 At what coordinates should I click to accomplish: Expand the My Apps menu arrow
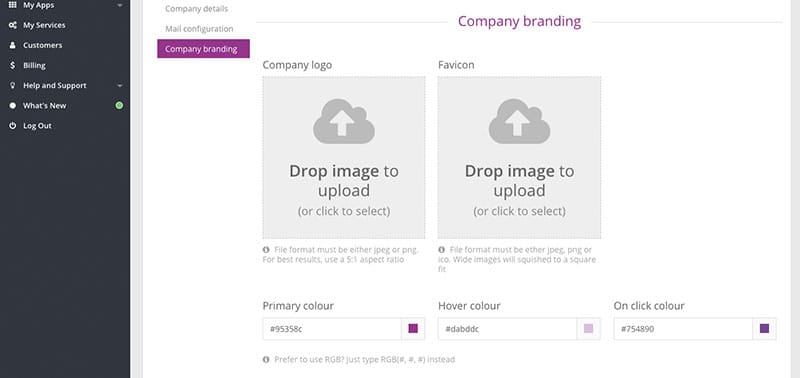tap(119, 6)
